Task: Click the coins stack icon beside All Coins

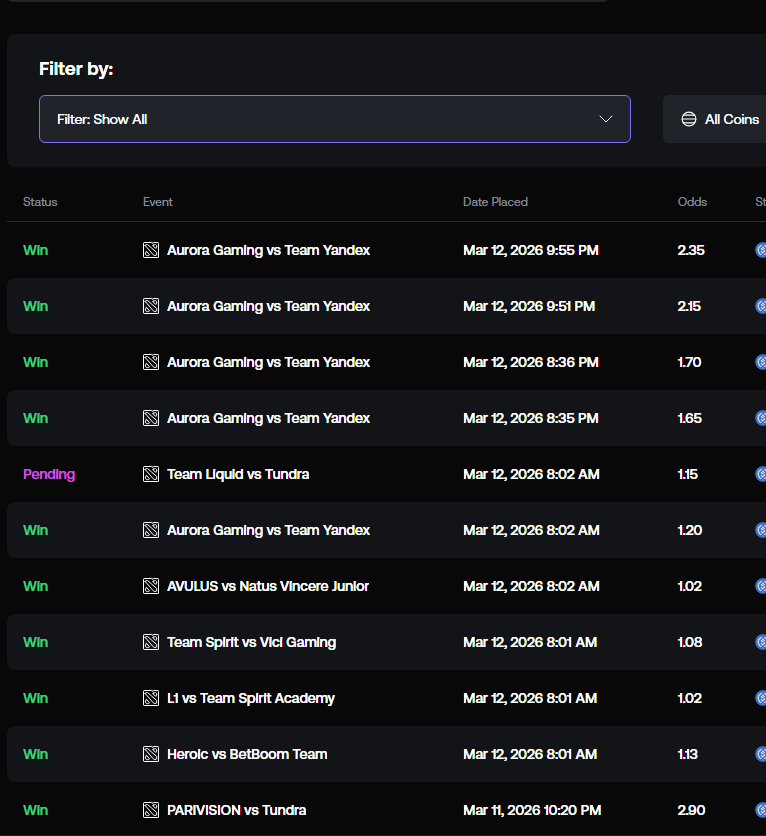Action: [689, 119]
